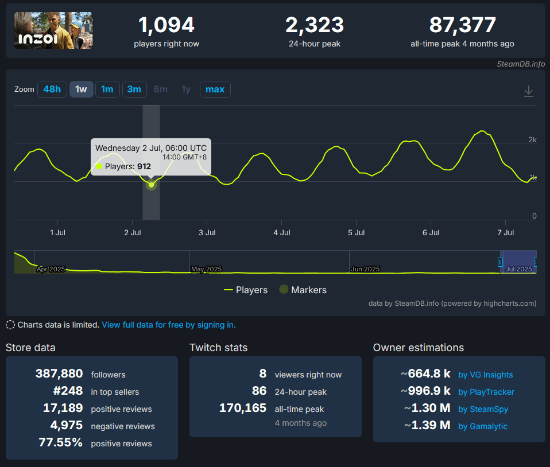Screen dimensions: 550x467
Task: Open owner estimate by Gamalytic
Action: [483, 426]
